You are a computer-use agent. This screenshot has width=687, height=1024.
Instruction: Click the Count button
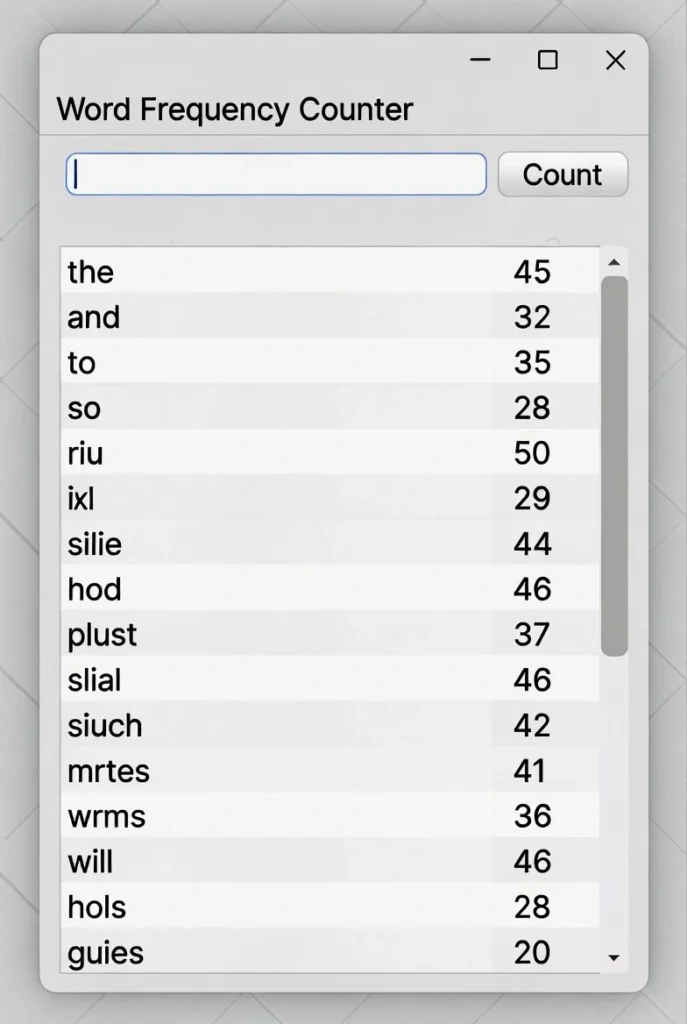(x=562, y=174)
